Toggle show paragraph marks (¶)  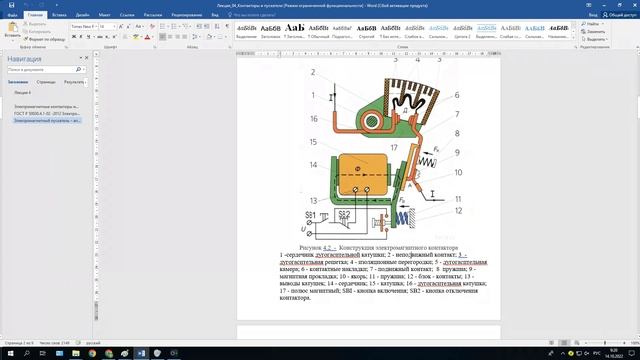coord(227,27)
